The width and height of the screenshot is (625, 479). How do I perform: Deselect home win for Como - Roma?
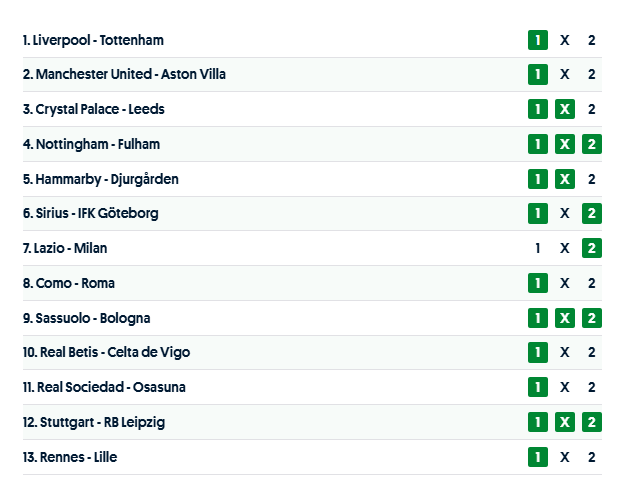tap(538, 283)
